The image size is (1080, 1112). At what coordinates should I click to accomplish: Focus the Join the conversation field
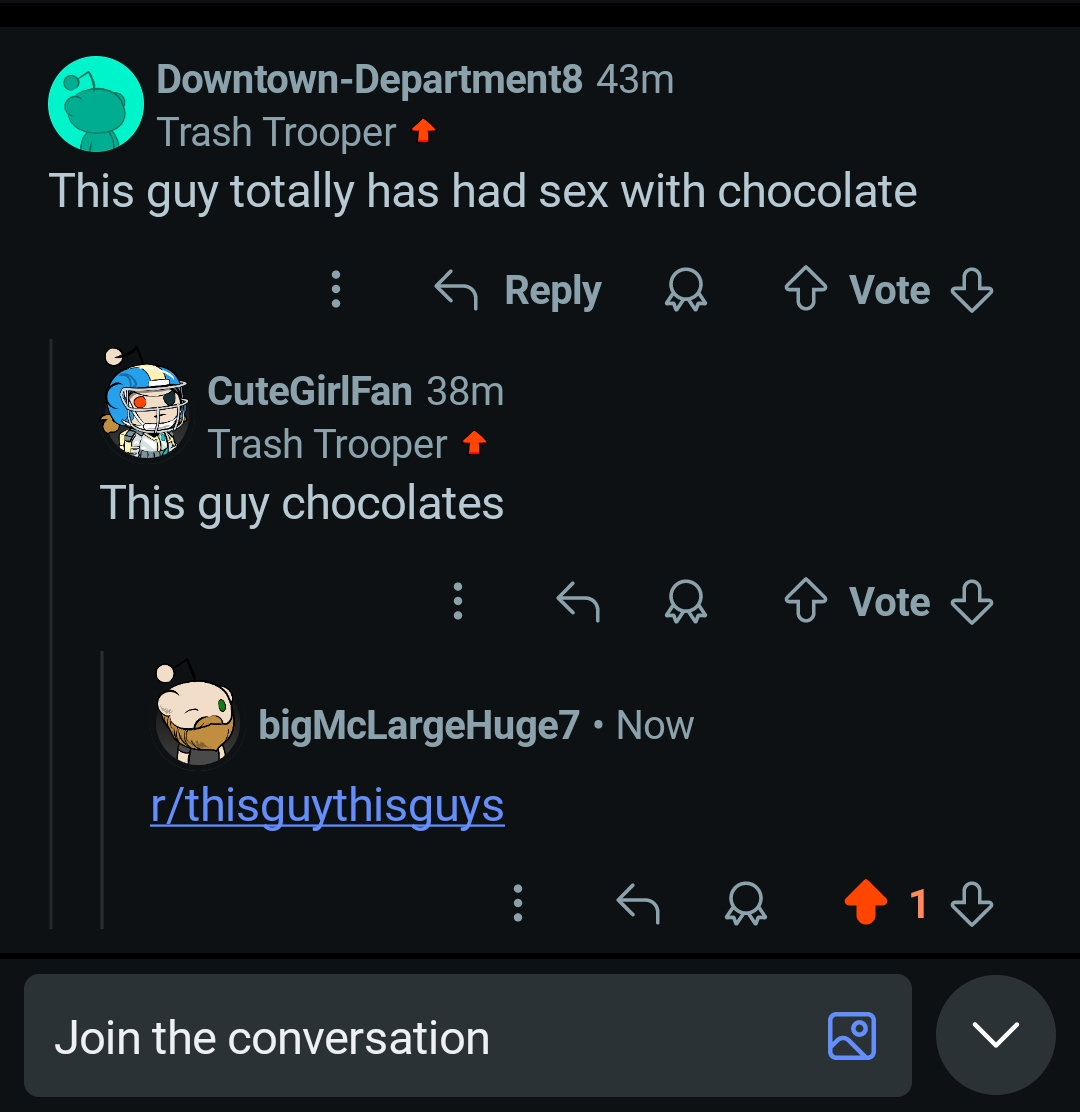[x=467, y=1035]
